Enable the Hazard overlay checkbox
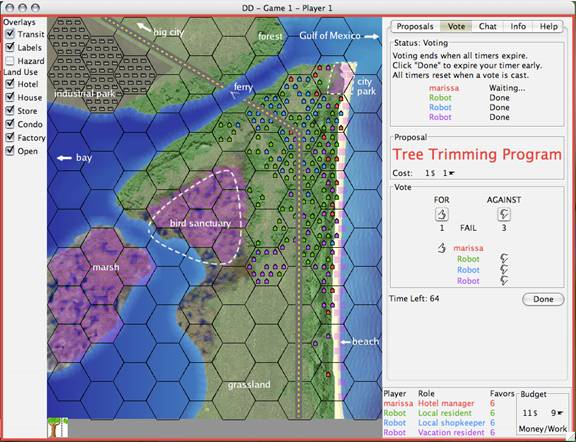Viewport: 576px width, 442px height. click(x=10, y=61)
